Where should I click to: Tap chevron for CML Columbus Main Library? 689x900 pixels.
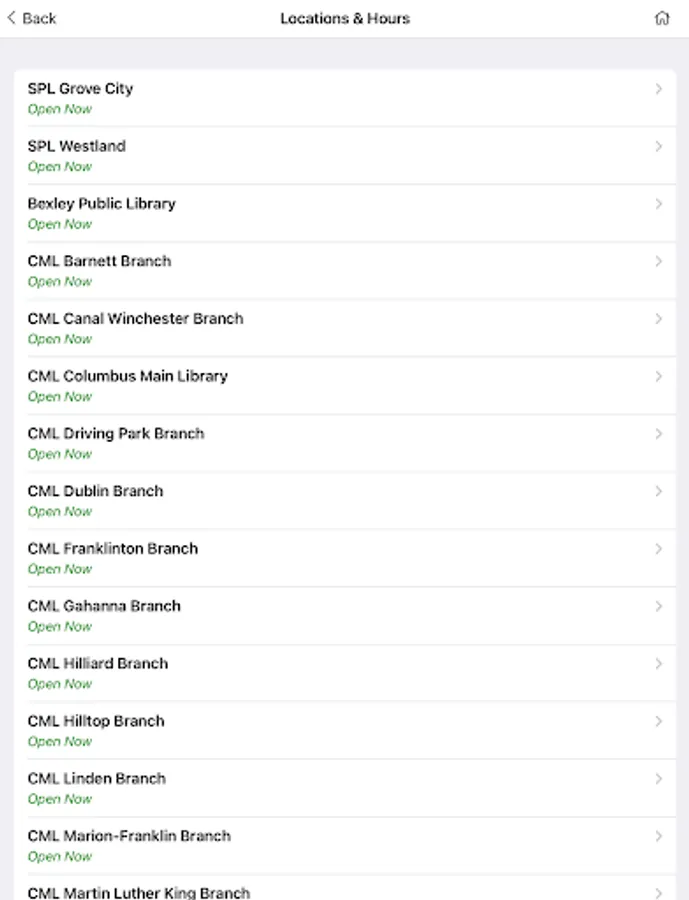(659, 377)
